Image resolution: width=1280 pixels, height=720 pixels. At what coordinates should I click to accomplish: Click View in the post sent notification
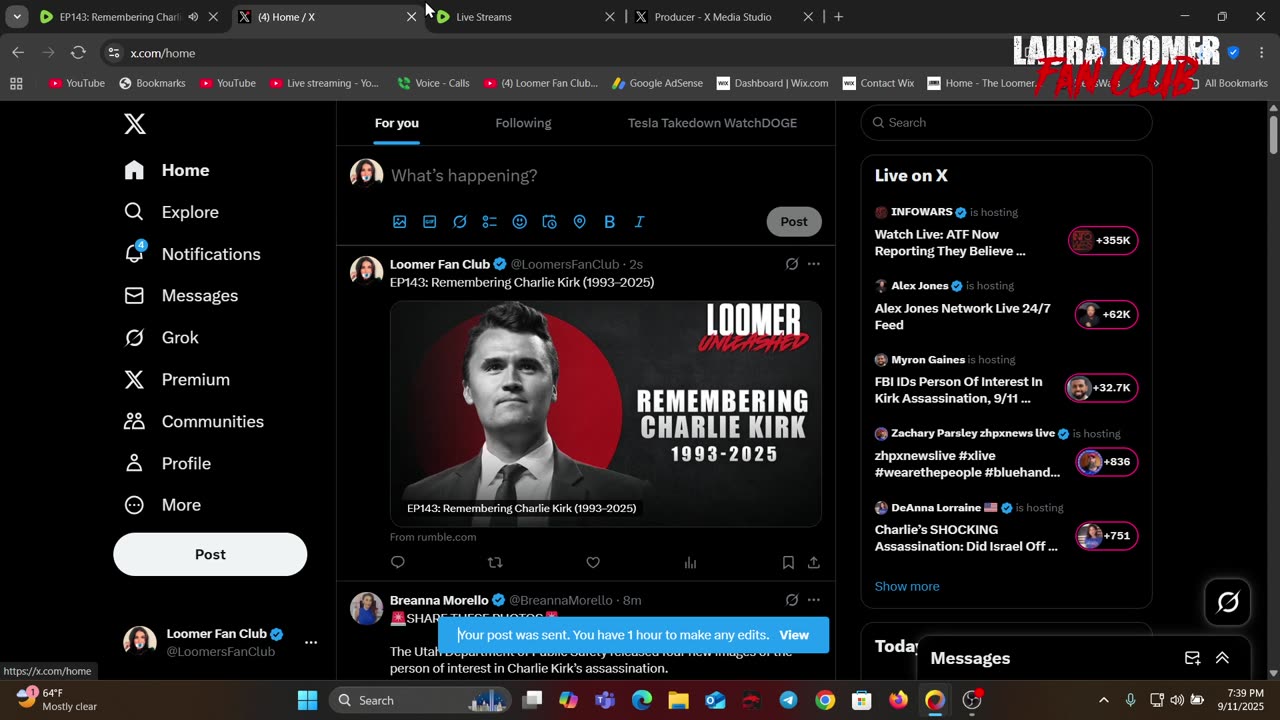point(794,635)
